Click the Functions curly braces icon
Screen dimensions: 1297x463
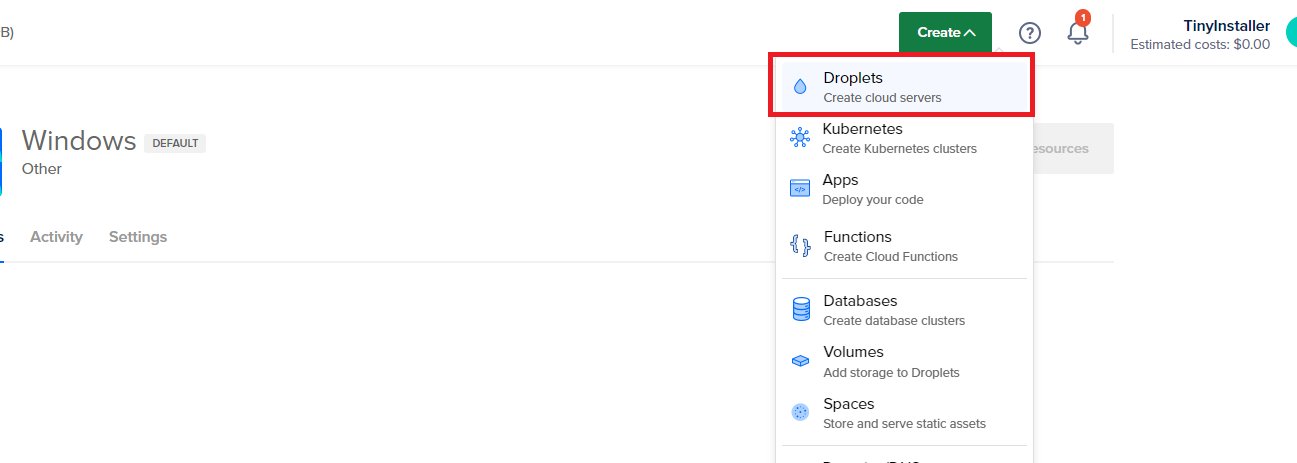point(799,246)
